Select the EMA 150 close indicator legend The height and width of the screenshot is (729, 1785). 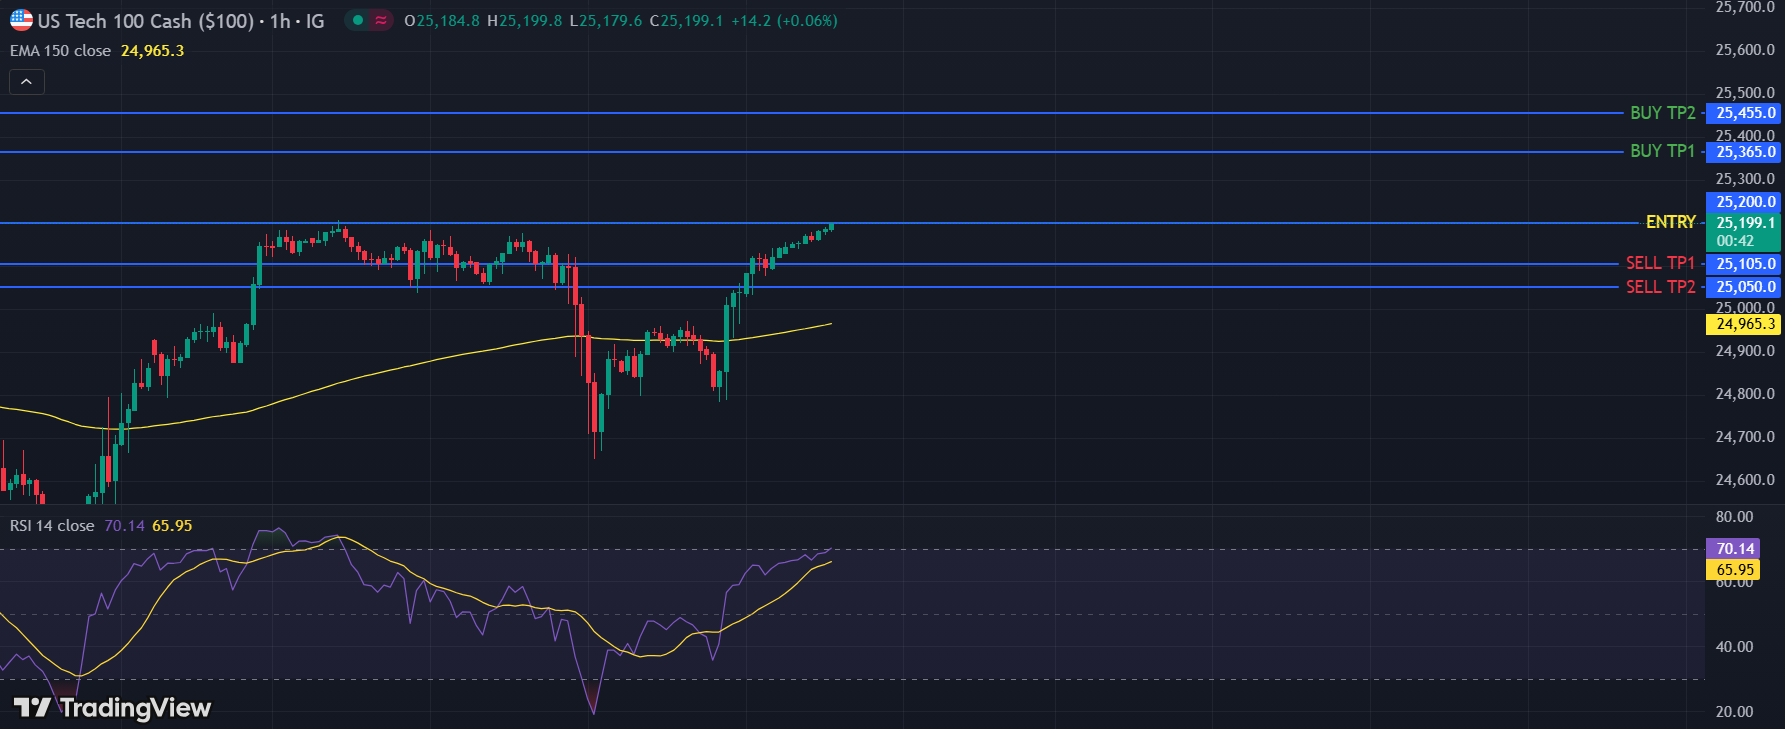(61, 51)
